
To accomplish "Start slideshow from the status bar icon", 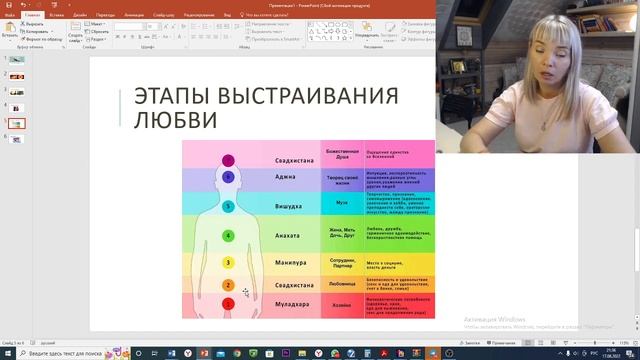I will point(565,343).
